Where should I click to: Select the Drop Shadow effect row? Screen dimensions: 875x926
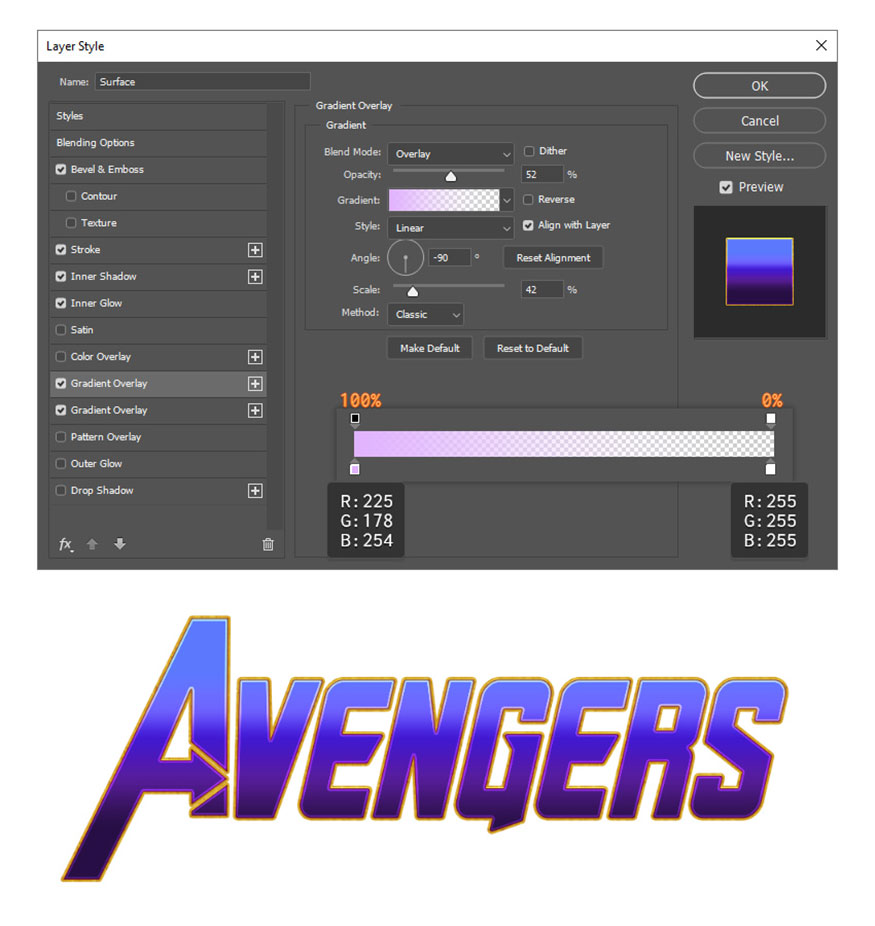(158, 491)
